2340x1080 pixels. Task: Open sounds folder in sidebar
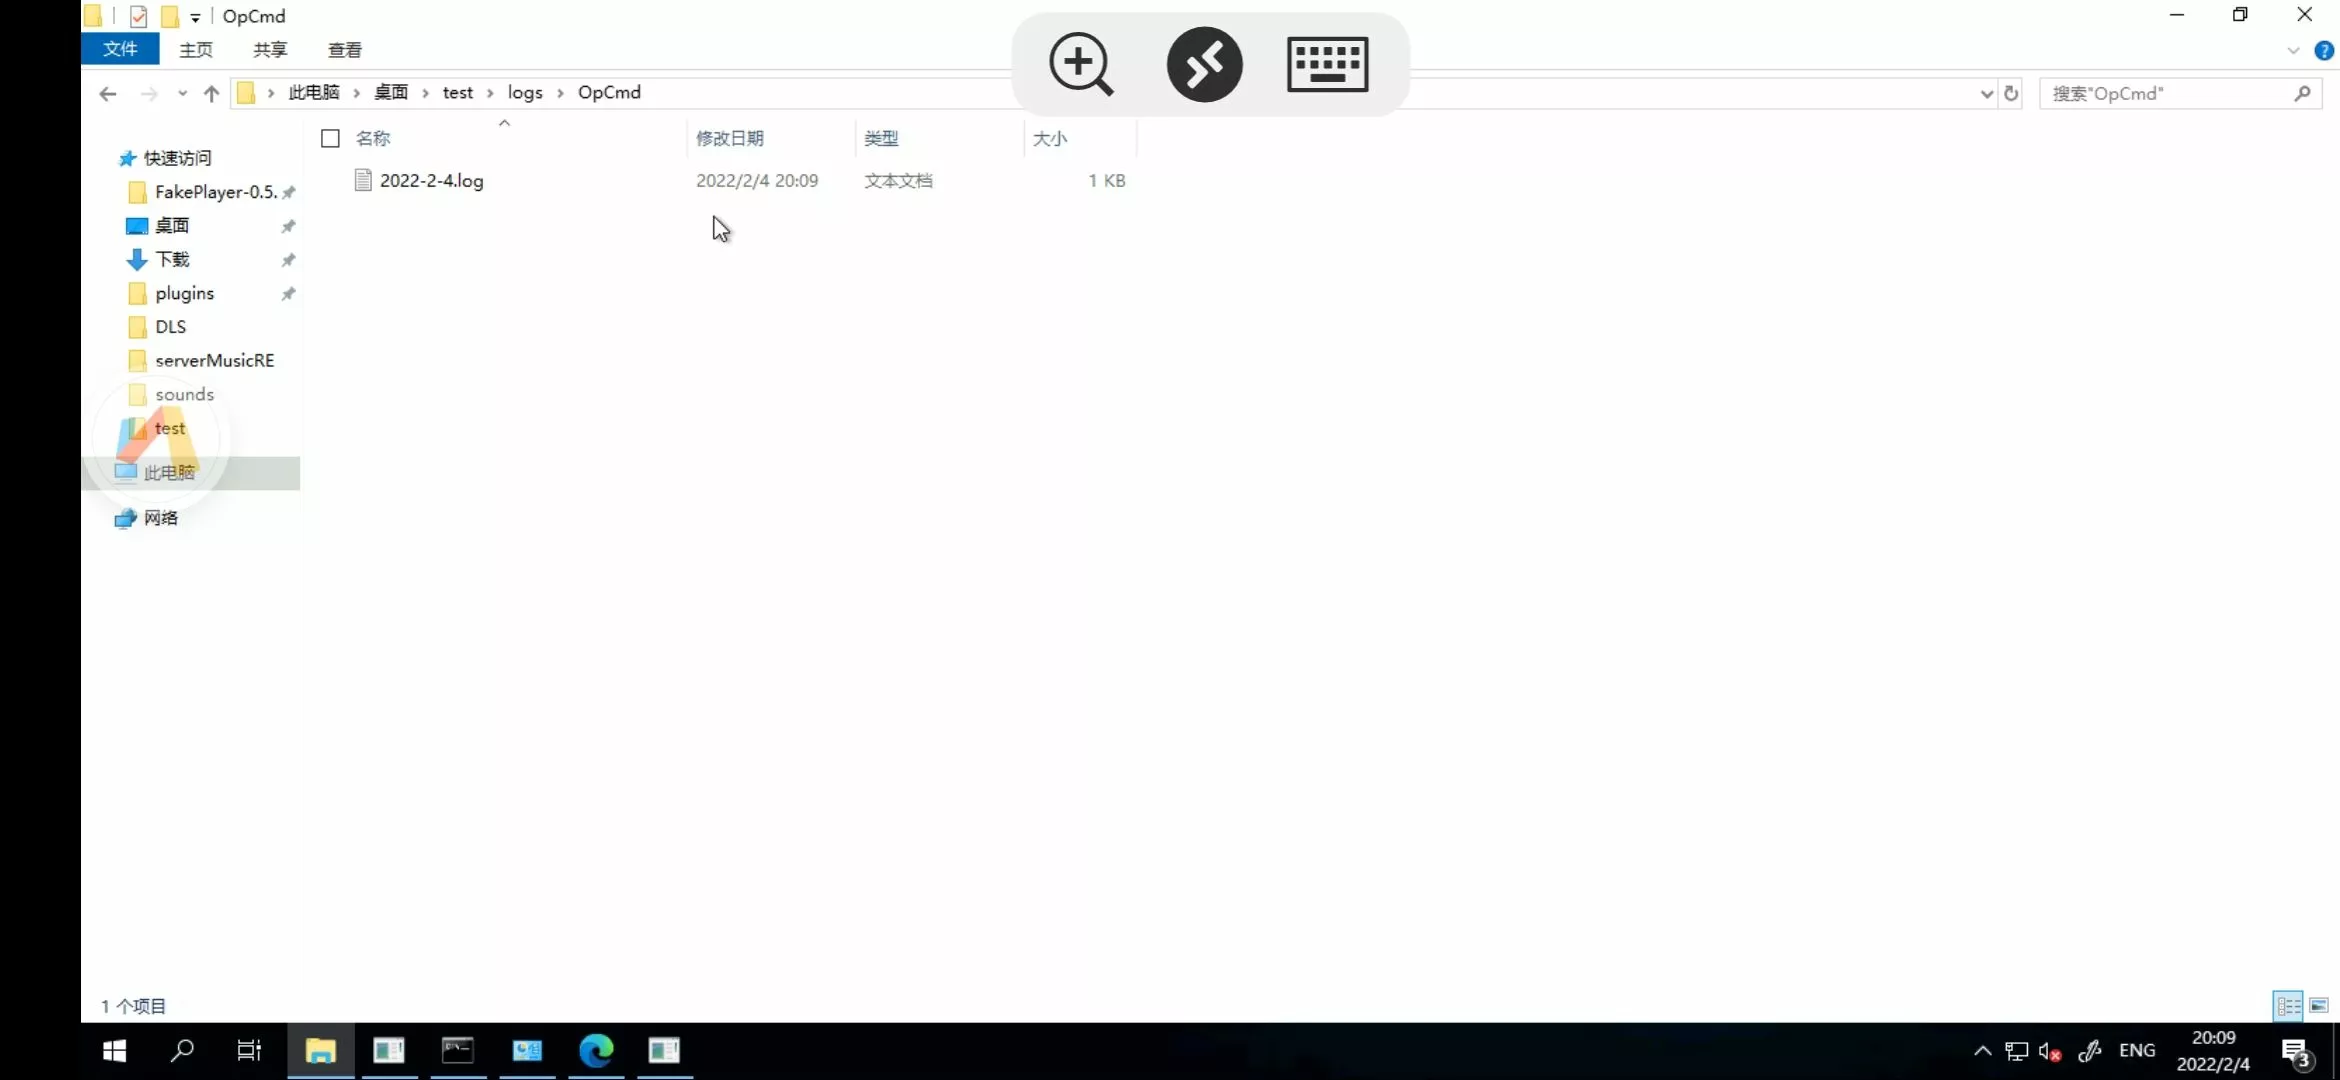[x=184, y=395]
